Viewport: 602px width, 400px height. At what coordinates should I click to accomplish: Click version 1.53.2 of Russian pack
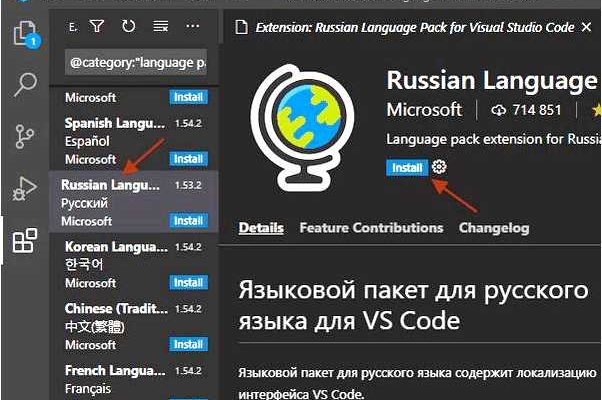tap(188, 185)
